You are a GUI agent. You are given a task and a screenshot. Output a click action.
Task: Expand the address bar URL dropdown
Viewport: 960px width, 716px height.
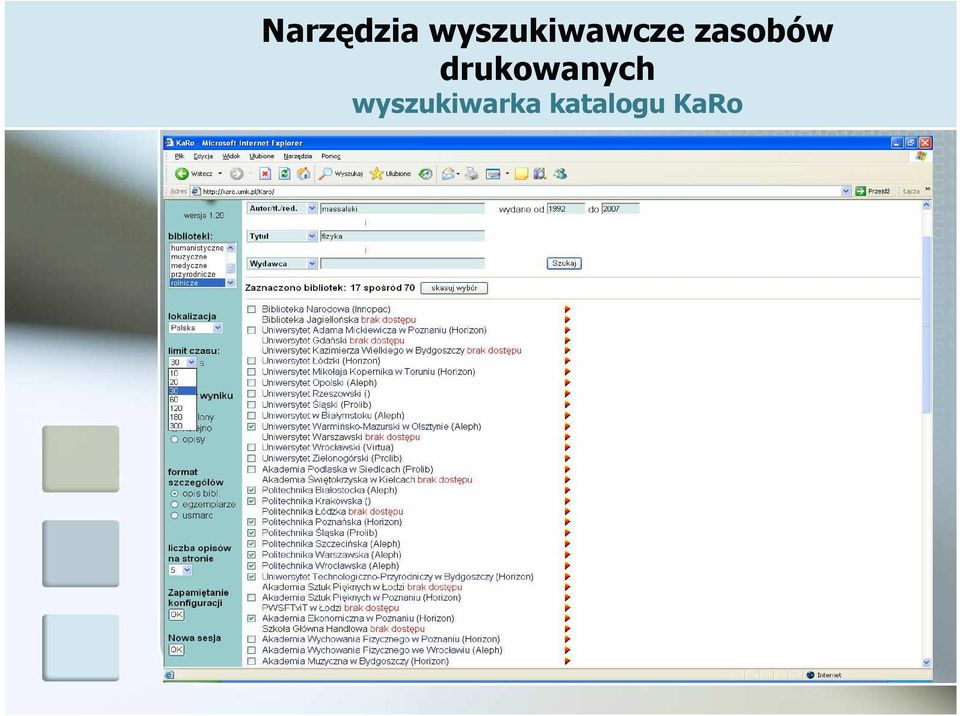click(x=846, y=191)
